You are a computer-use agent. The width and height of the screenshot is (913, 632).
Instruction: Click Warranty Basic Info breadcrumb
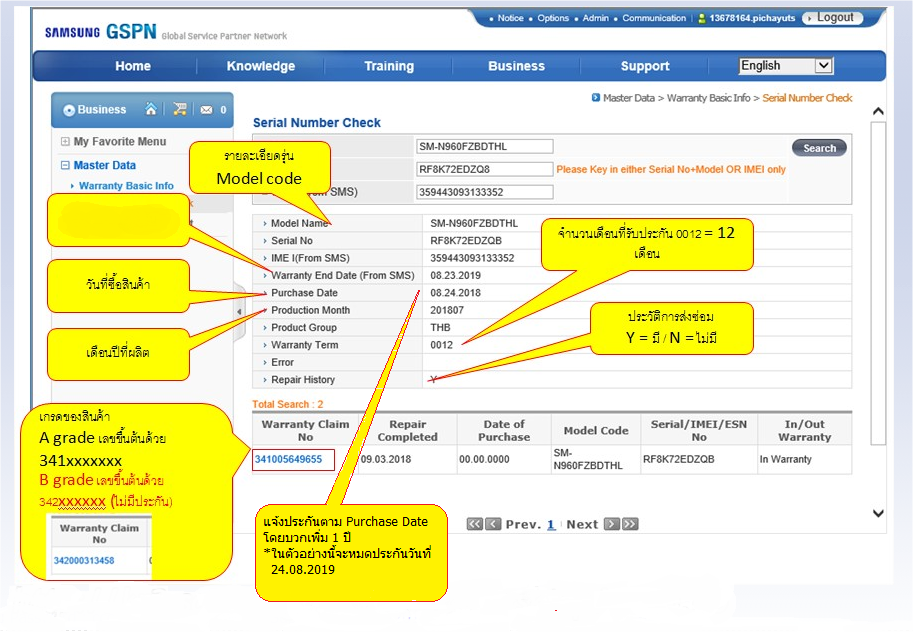709,98
